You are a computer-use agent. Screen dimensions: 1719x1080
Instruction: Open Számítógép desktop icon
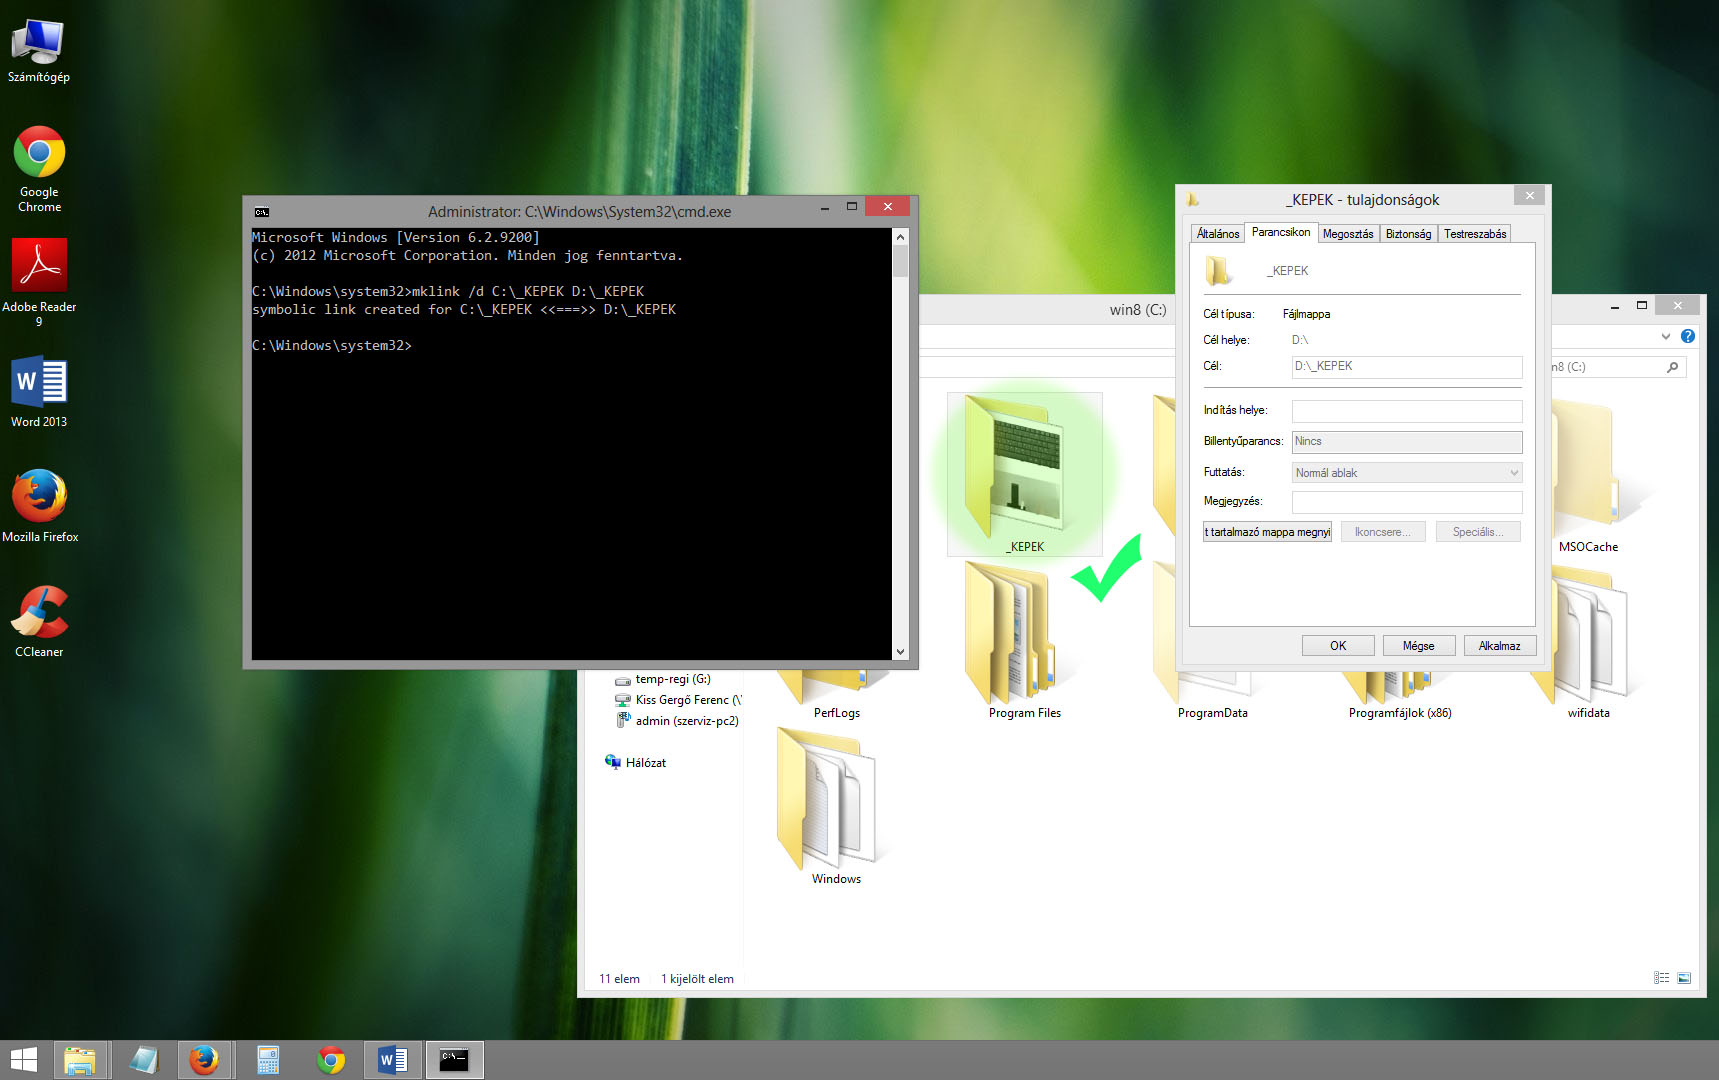click(39, 44)
